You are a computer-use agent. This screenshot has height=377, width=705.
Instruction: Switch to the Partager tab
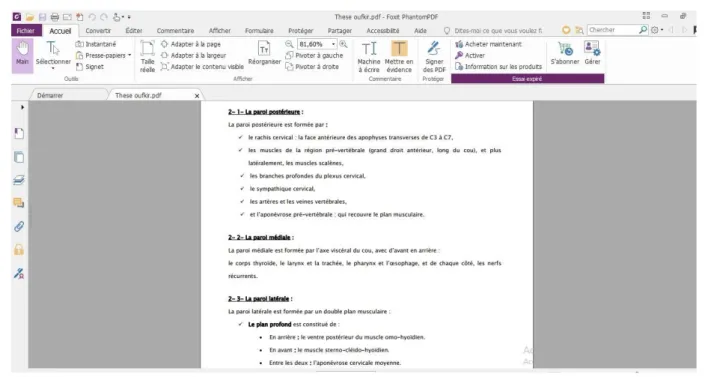339,31
